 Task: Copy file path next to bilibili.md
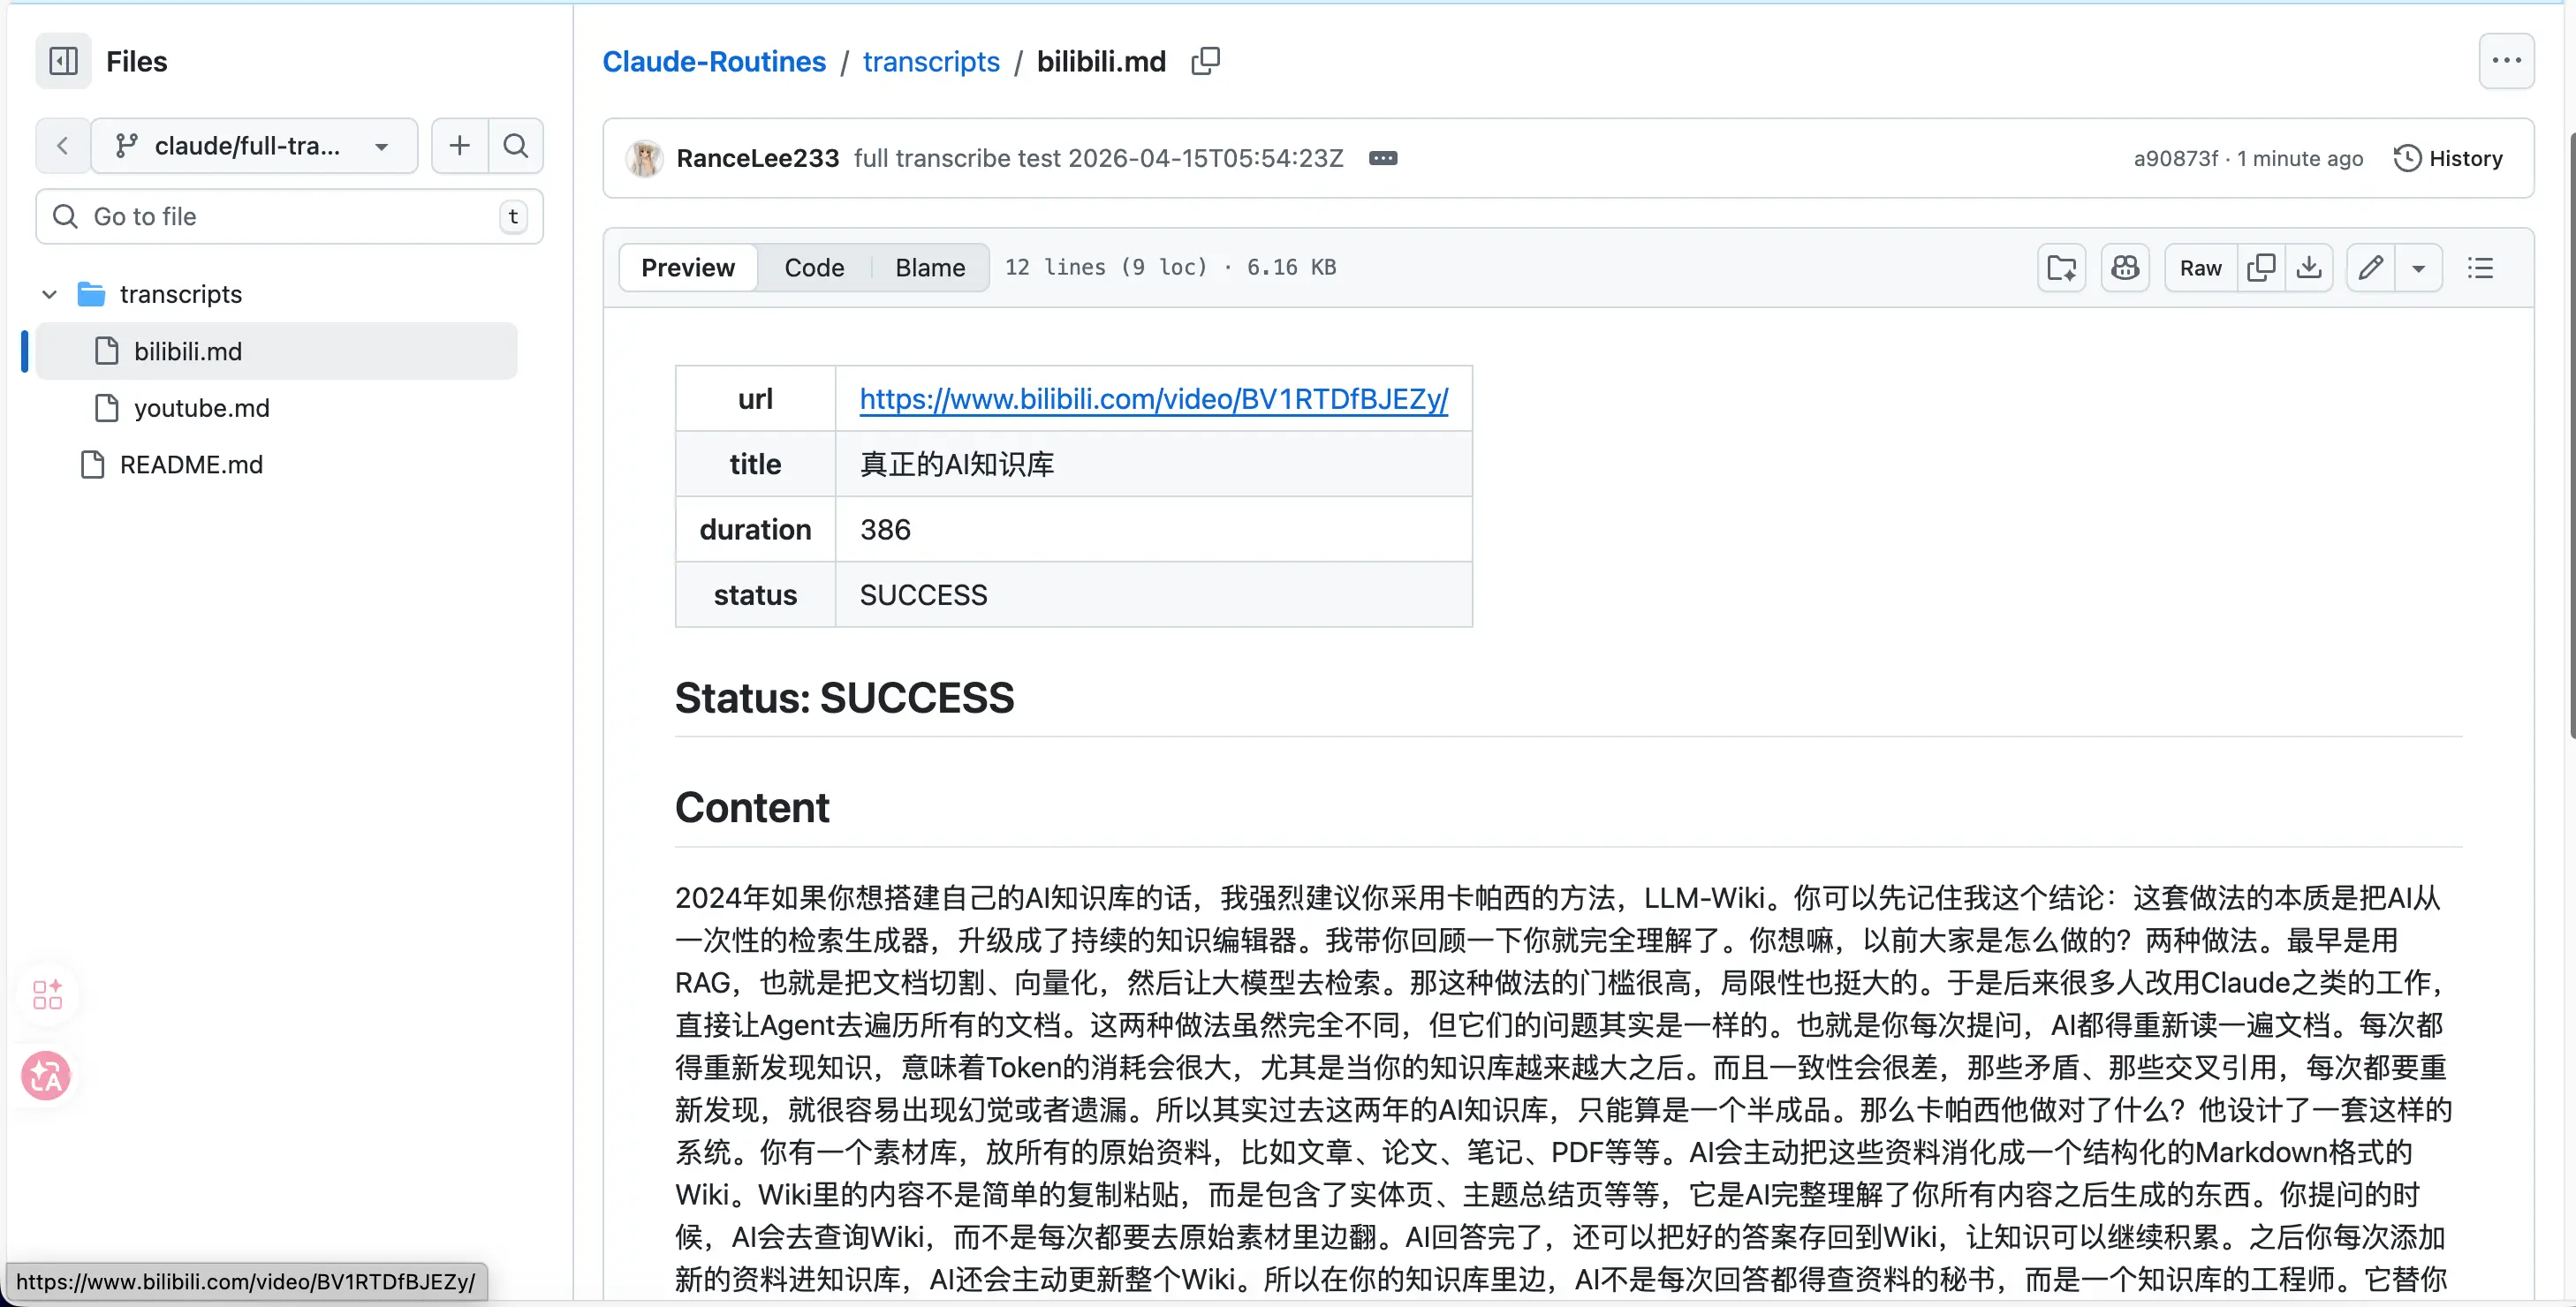[1205, 61]
